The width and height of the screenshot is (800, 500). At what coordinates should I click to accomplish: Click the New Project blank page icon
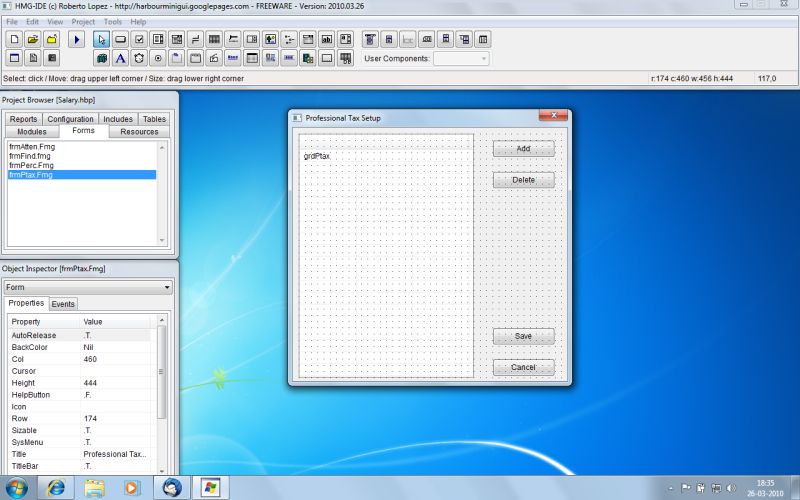[14, 39]
